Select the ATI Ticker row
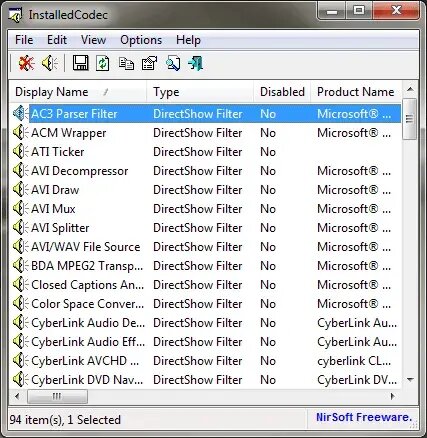This screenshot has height=438, width=427. (205, 152)
